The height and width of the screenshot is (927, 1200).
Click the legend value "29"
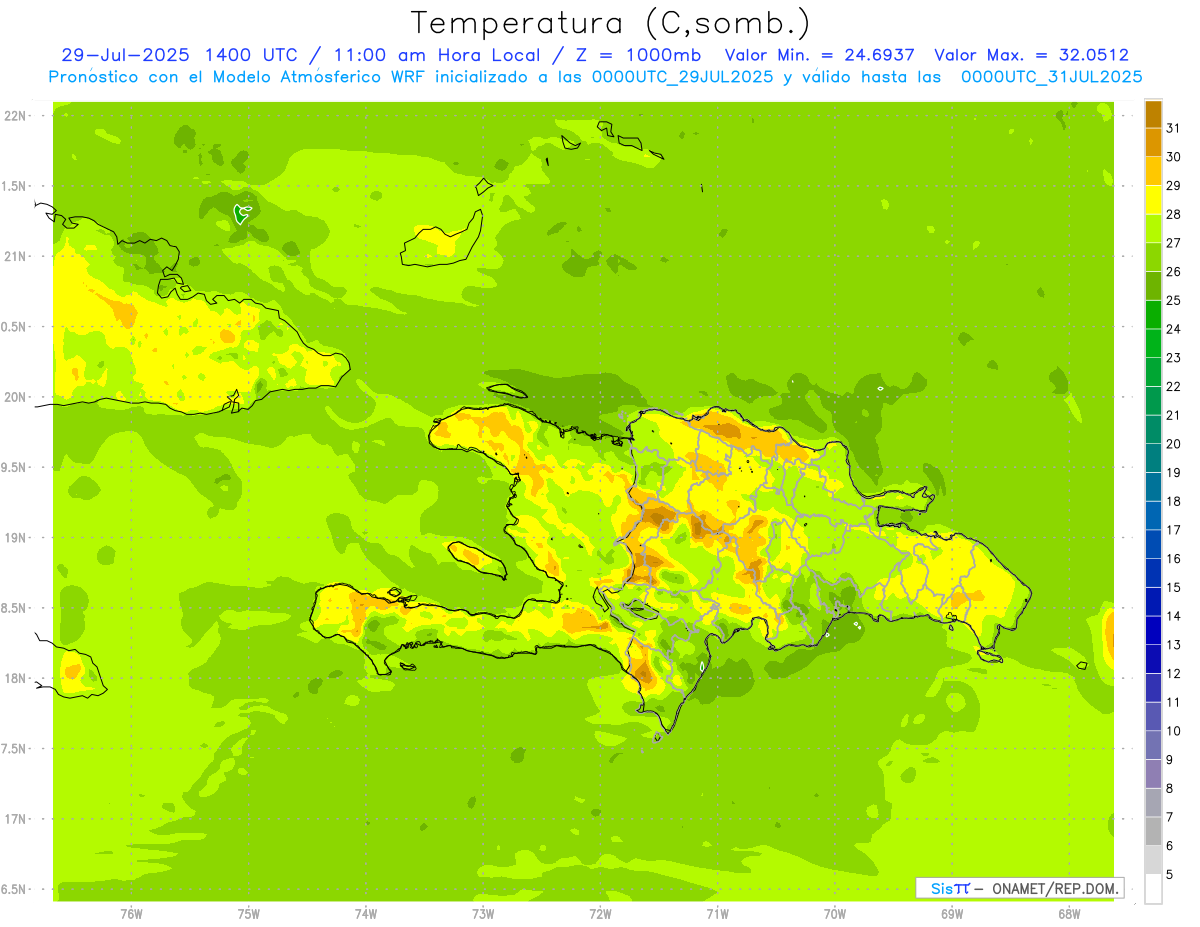1173,186
